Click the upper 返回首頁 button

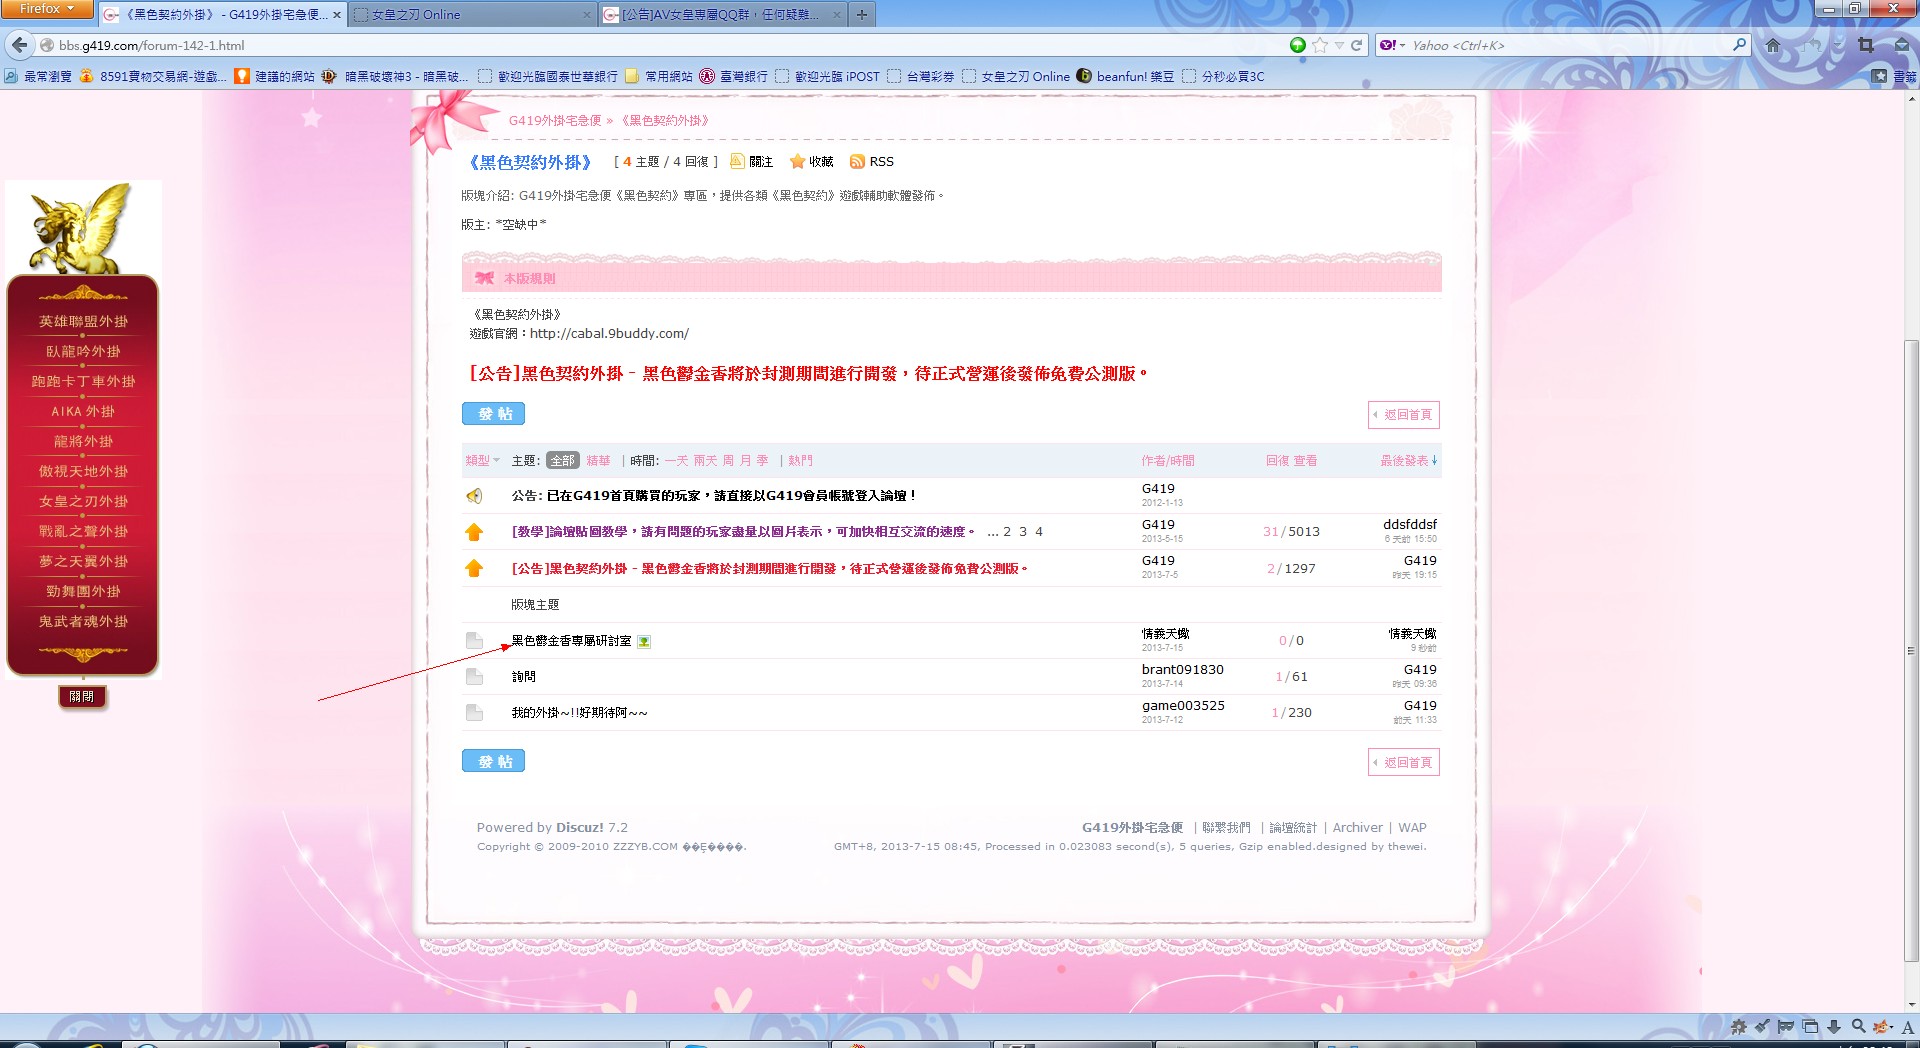pos(1404,415)
